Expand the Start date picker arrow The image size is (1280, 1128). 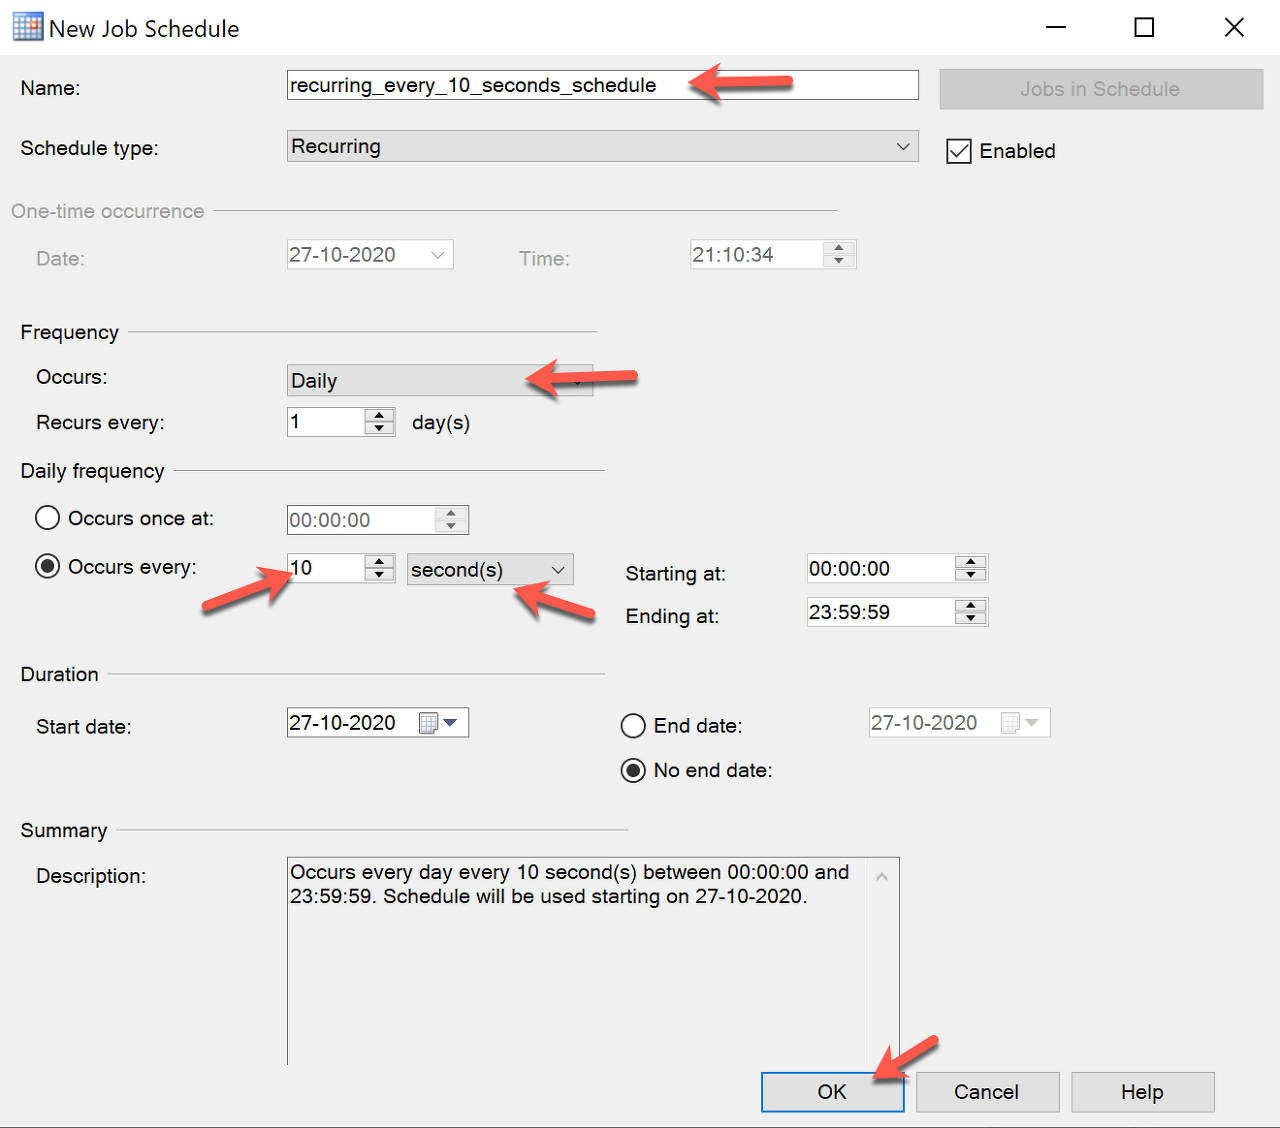451,723
